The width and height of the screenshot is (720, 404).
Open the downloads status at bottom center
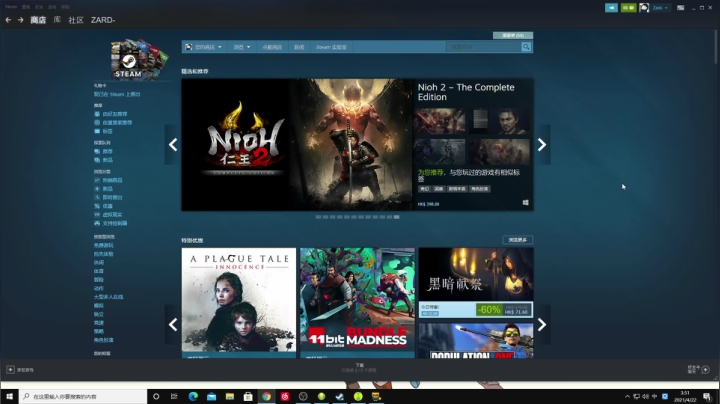coord(360,368)
